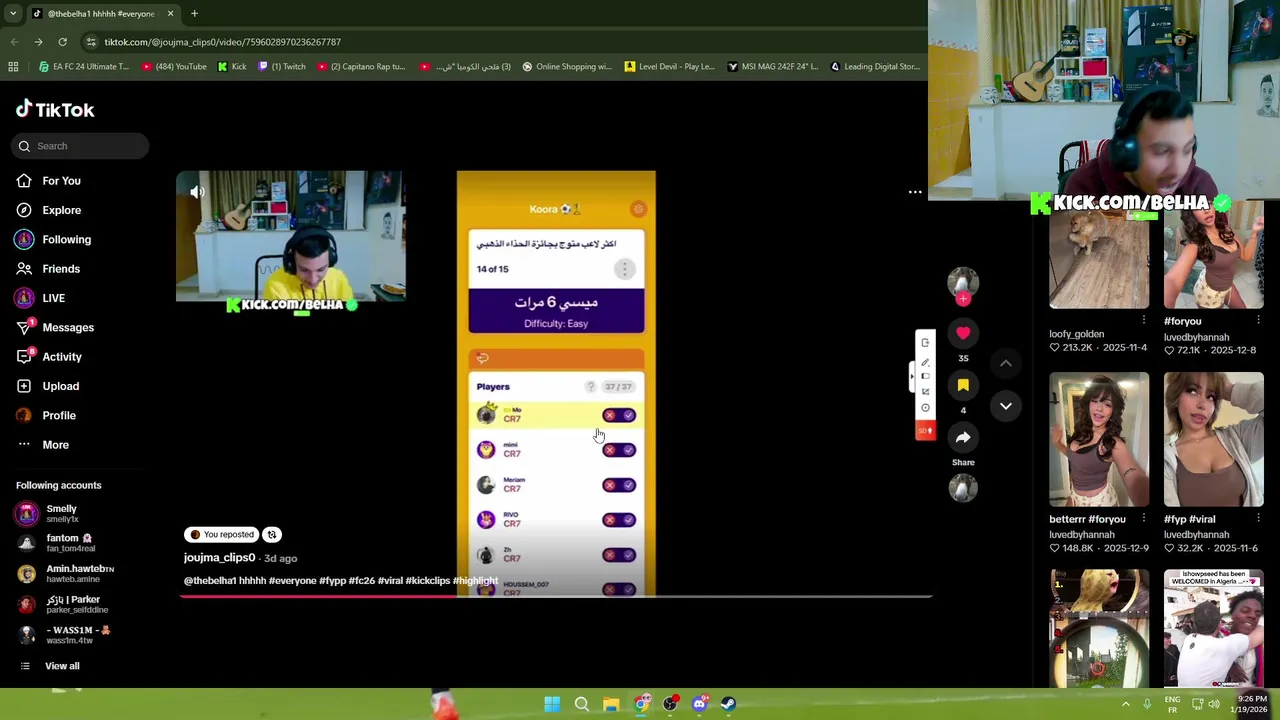Open the Kick bookmark
This screenshot has width=1280, height=720.
pyautogui.click(x=231, y=67)
